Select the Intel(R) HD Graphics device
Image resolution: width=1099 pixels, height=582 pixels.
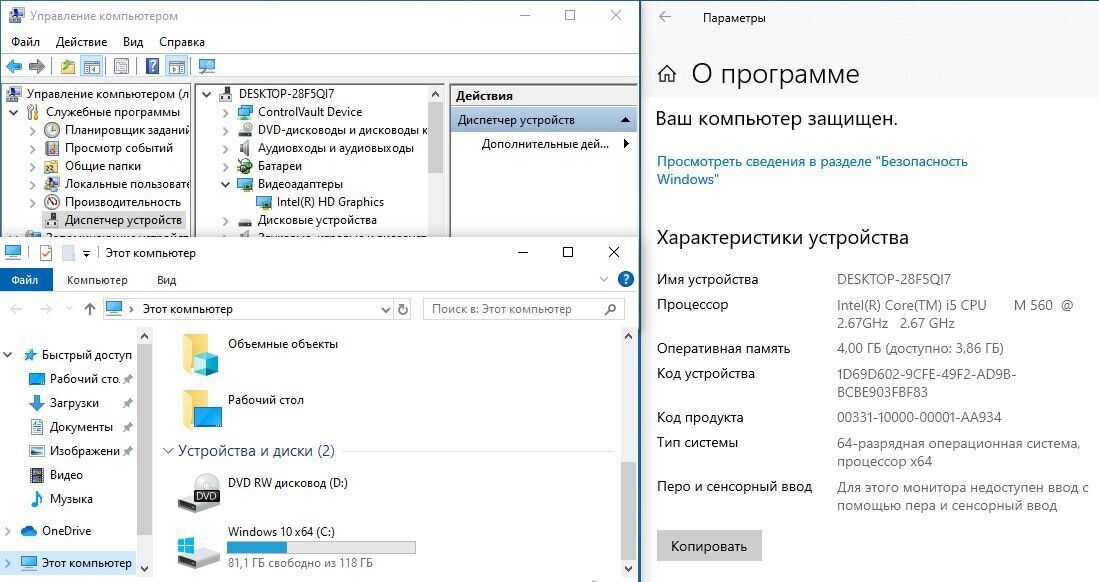[330, 202]
